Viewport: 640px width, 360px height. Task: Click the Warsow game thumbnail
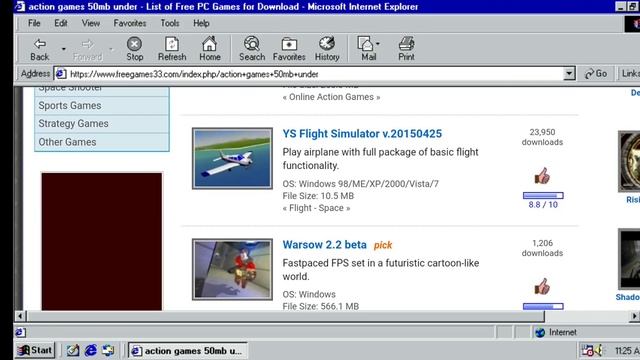232,269
